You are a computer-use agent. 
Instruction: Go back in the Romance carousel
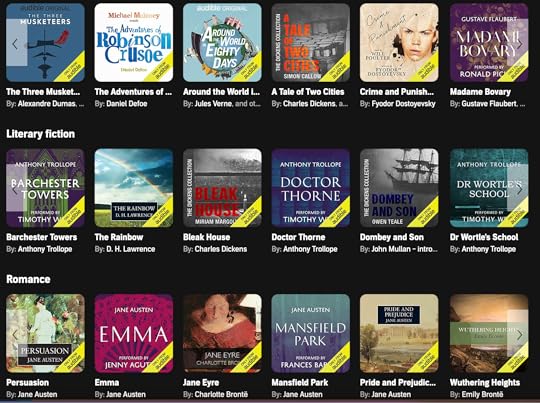click(x=16, y=334)
